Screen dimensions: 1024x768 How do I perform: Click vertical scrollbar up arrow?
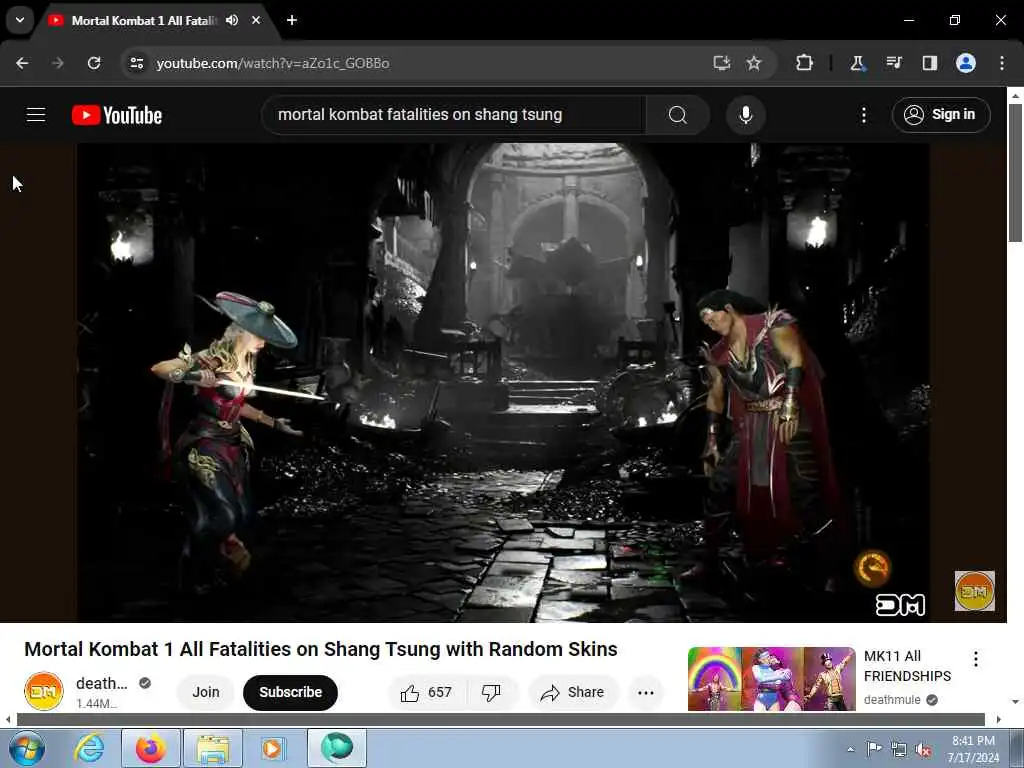pos(1015,95)
